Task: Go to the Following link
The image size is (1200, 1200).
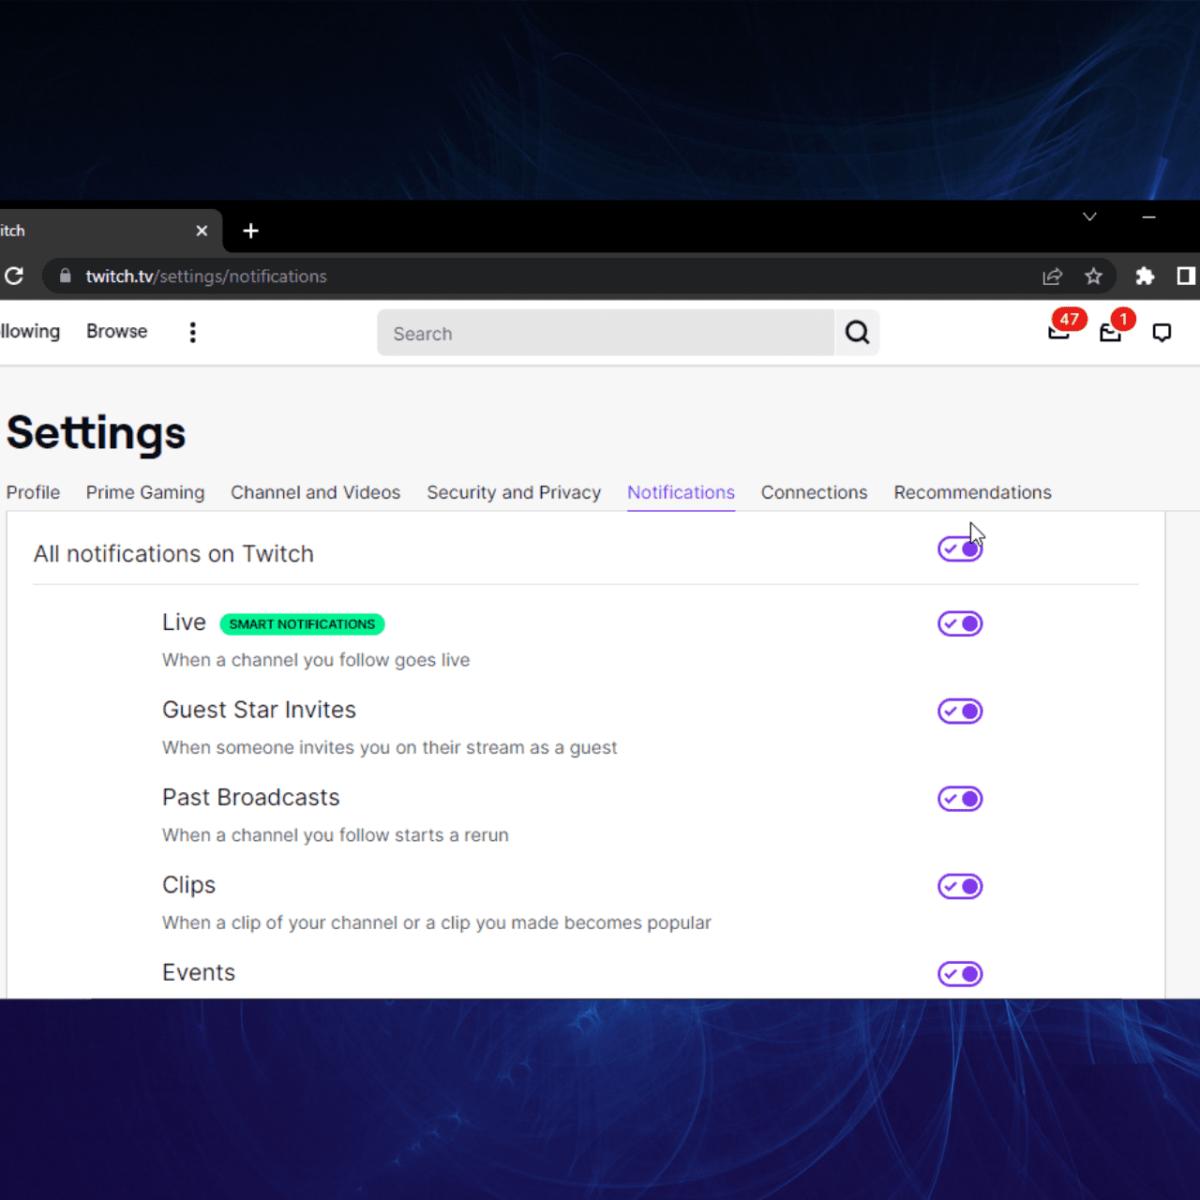Action: [x=30, y=331]
